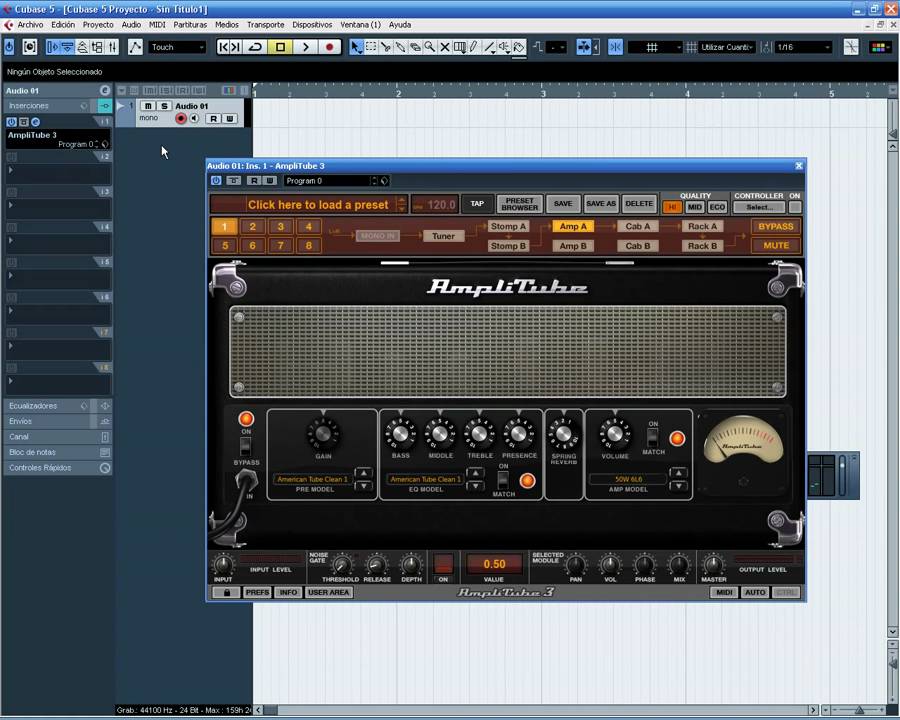Record-enable the Audio 01 track
The image size is (900, 720).
181,118
